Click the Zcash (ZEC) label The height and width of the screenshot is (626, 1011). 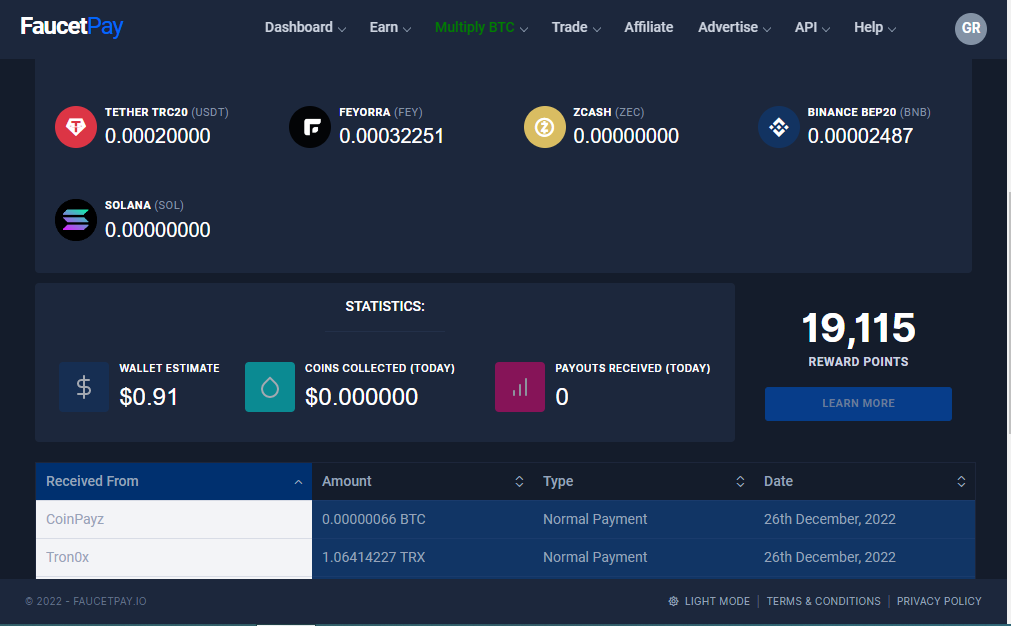(x=608, y=112)
